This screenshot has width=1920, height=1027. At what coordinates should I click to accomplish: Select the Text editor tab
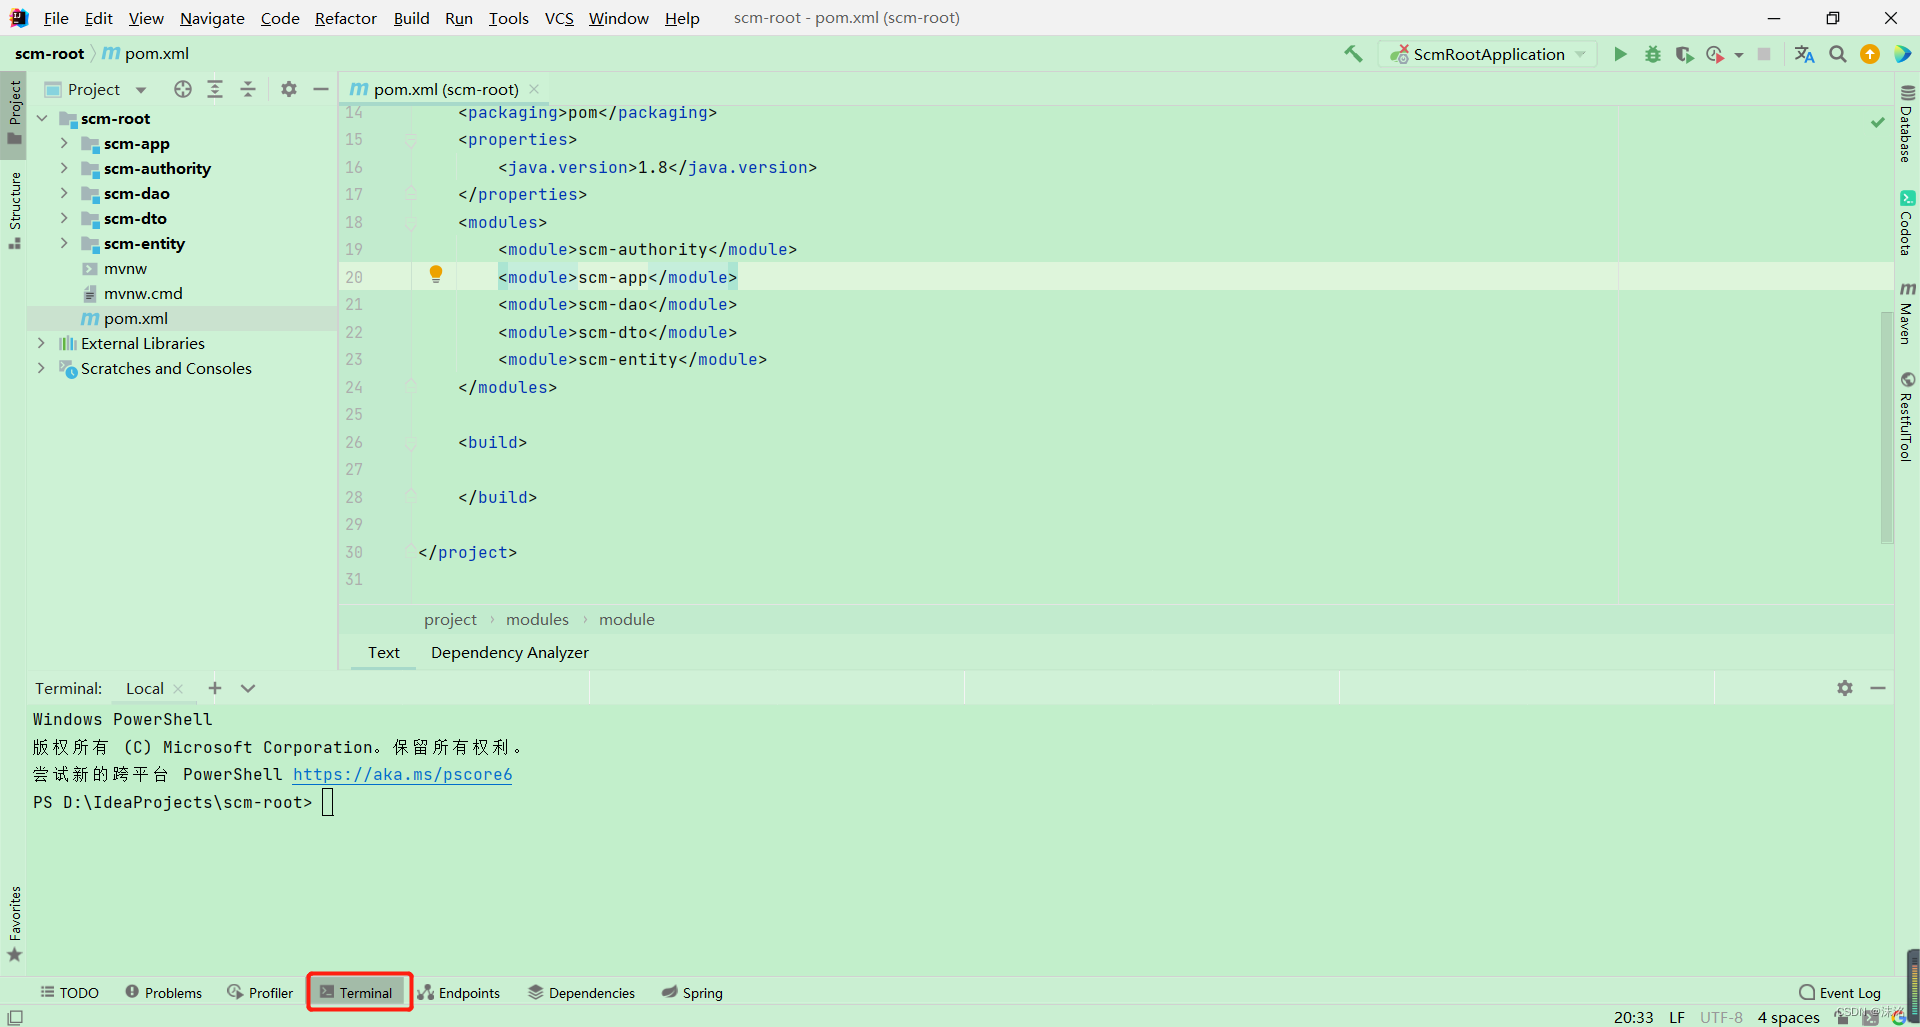point(384,652)
